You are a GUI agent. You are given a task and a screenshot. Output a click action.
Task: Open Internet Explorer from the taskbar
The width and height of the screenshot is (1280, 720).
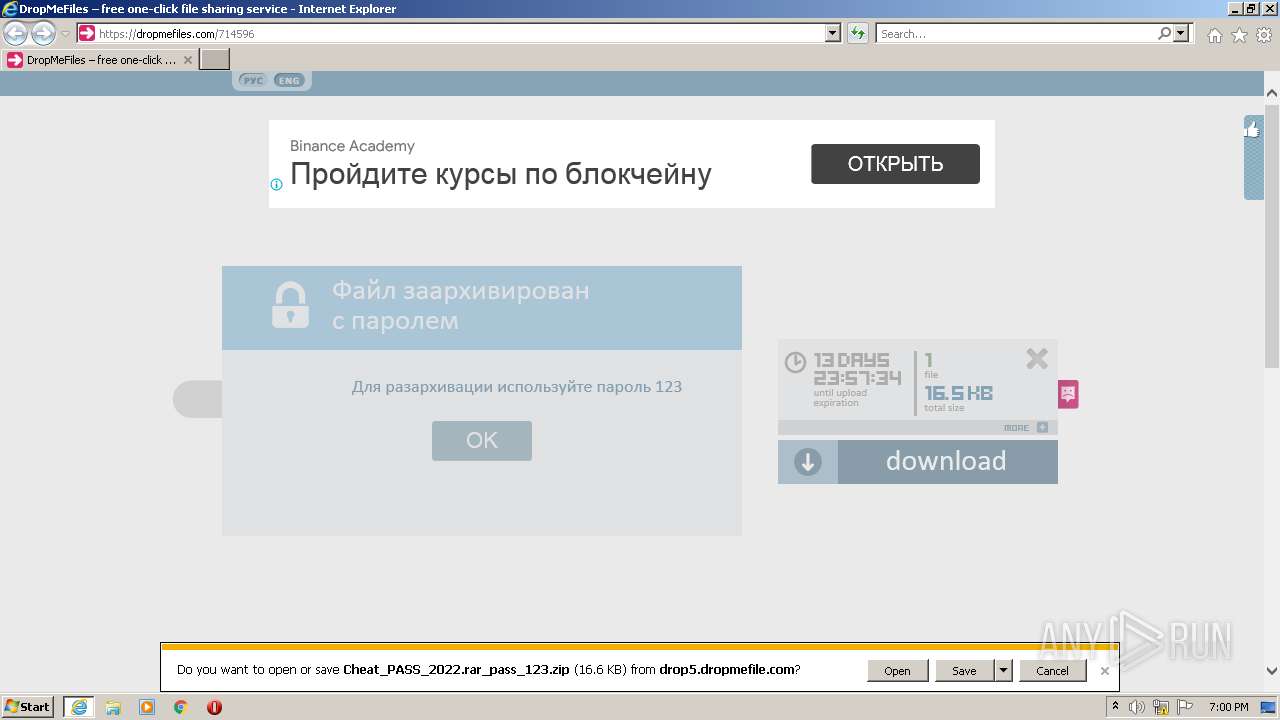[78, 707]
